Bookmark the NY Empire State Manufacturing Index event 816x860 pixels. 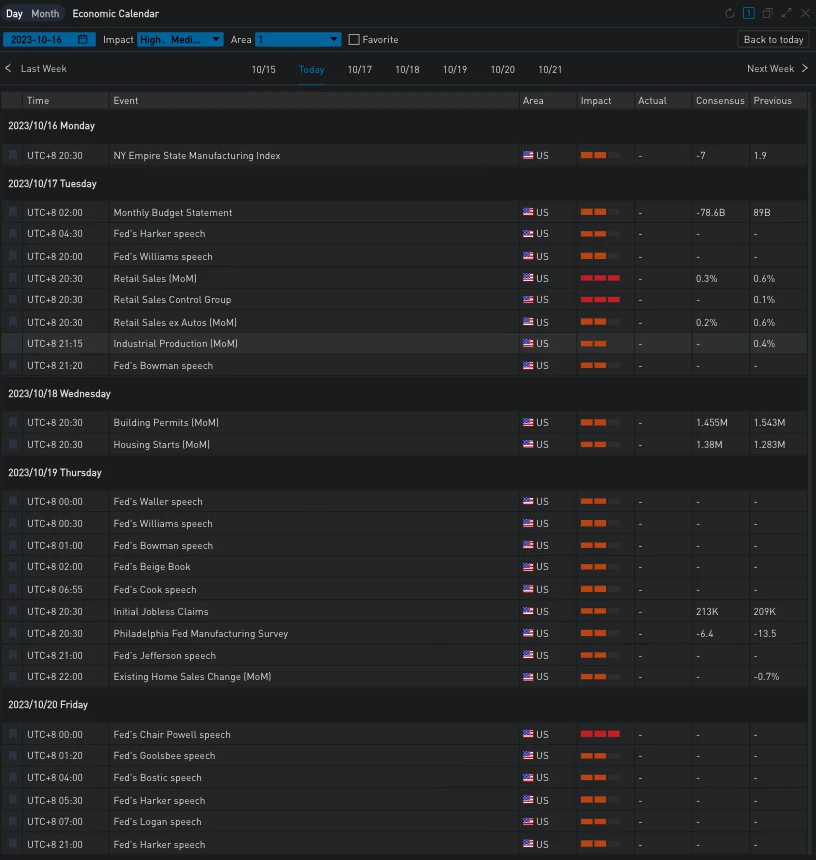[x=13, y=156]
